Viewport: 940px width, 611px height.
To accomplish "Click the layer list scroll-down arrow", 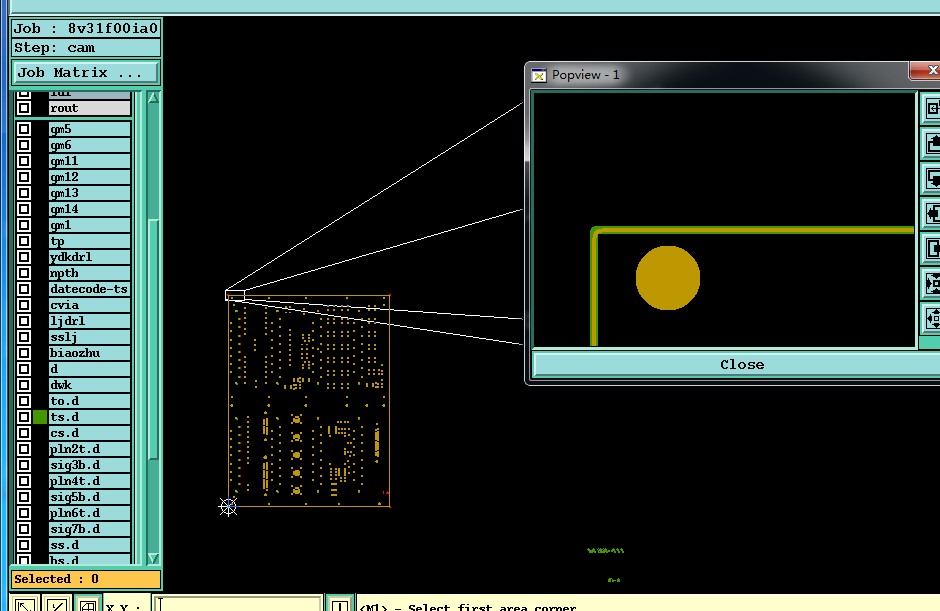I will click(153, 558).
